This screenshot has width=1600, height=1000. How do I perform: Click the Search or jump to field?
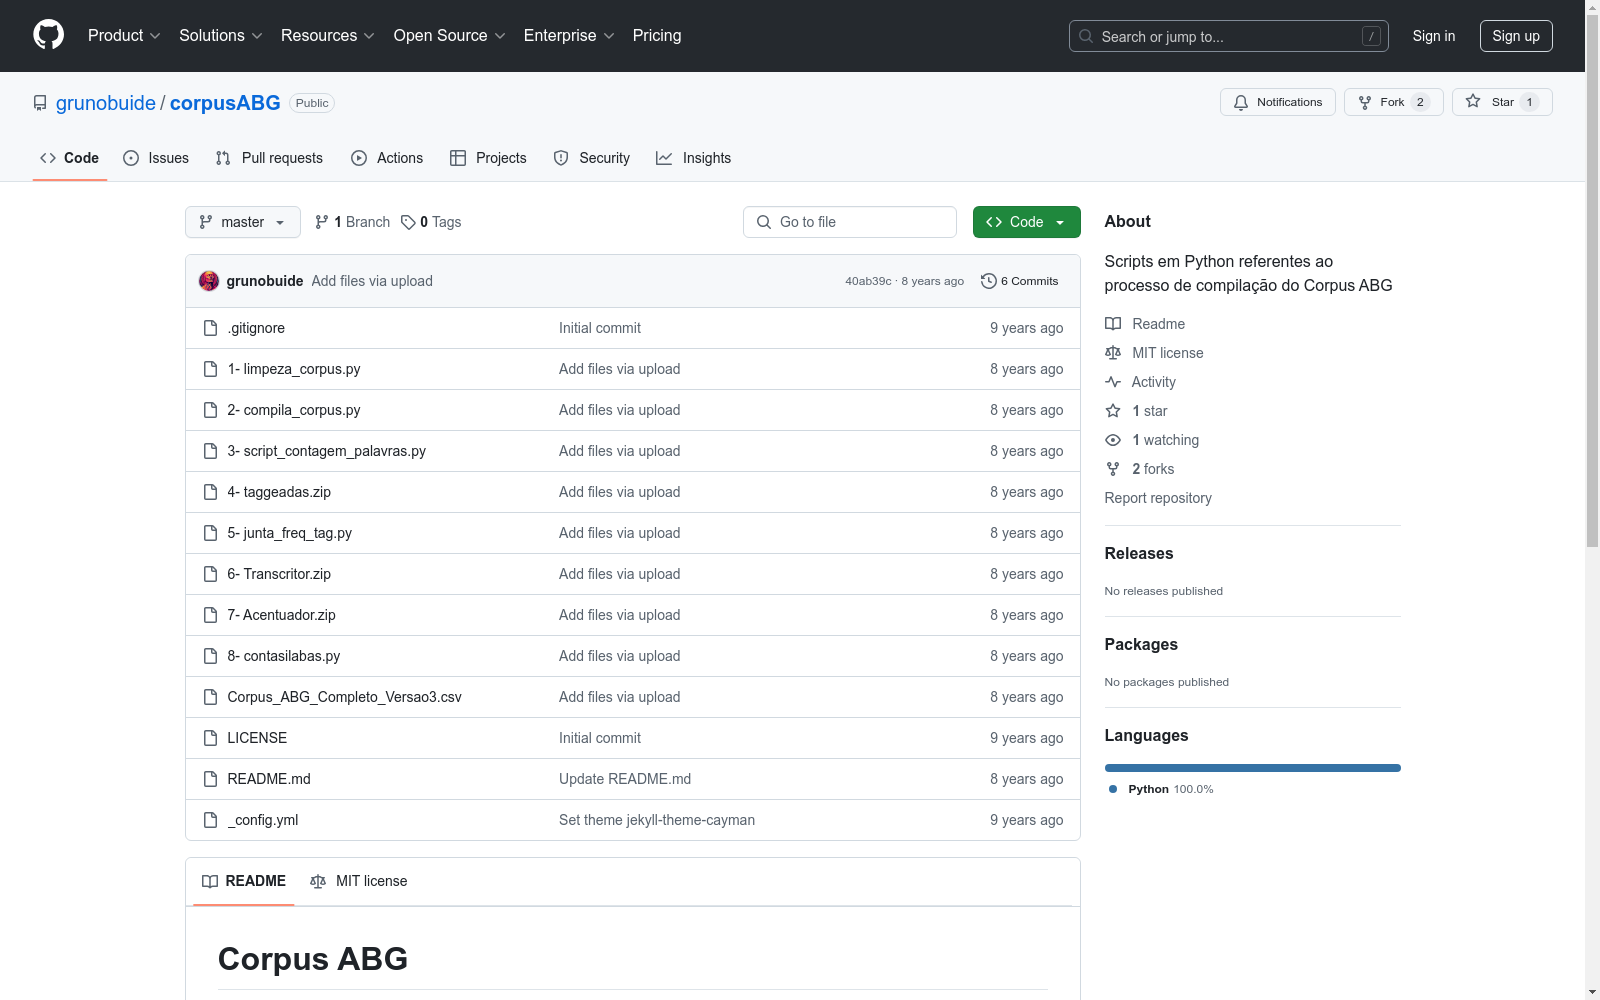[1228, 36]
